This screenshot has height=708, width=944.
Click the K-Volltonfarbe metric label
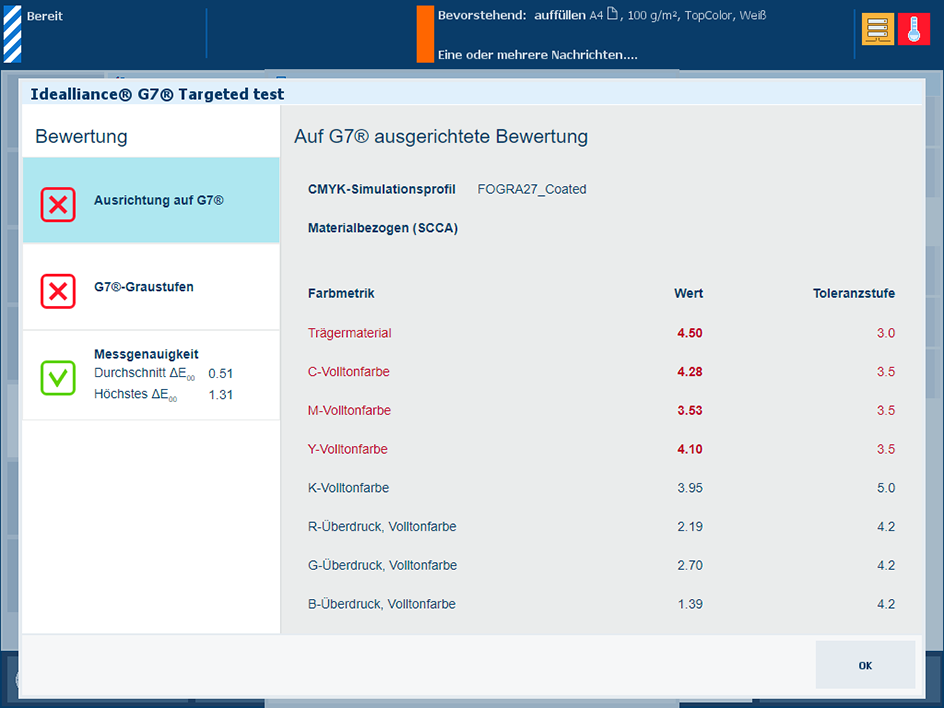[349, 488]
